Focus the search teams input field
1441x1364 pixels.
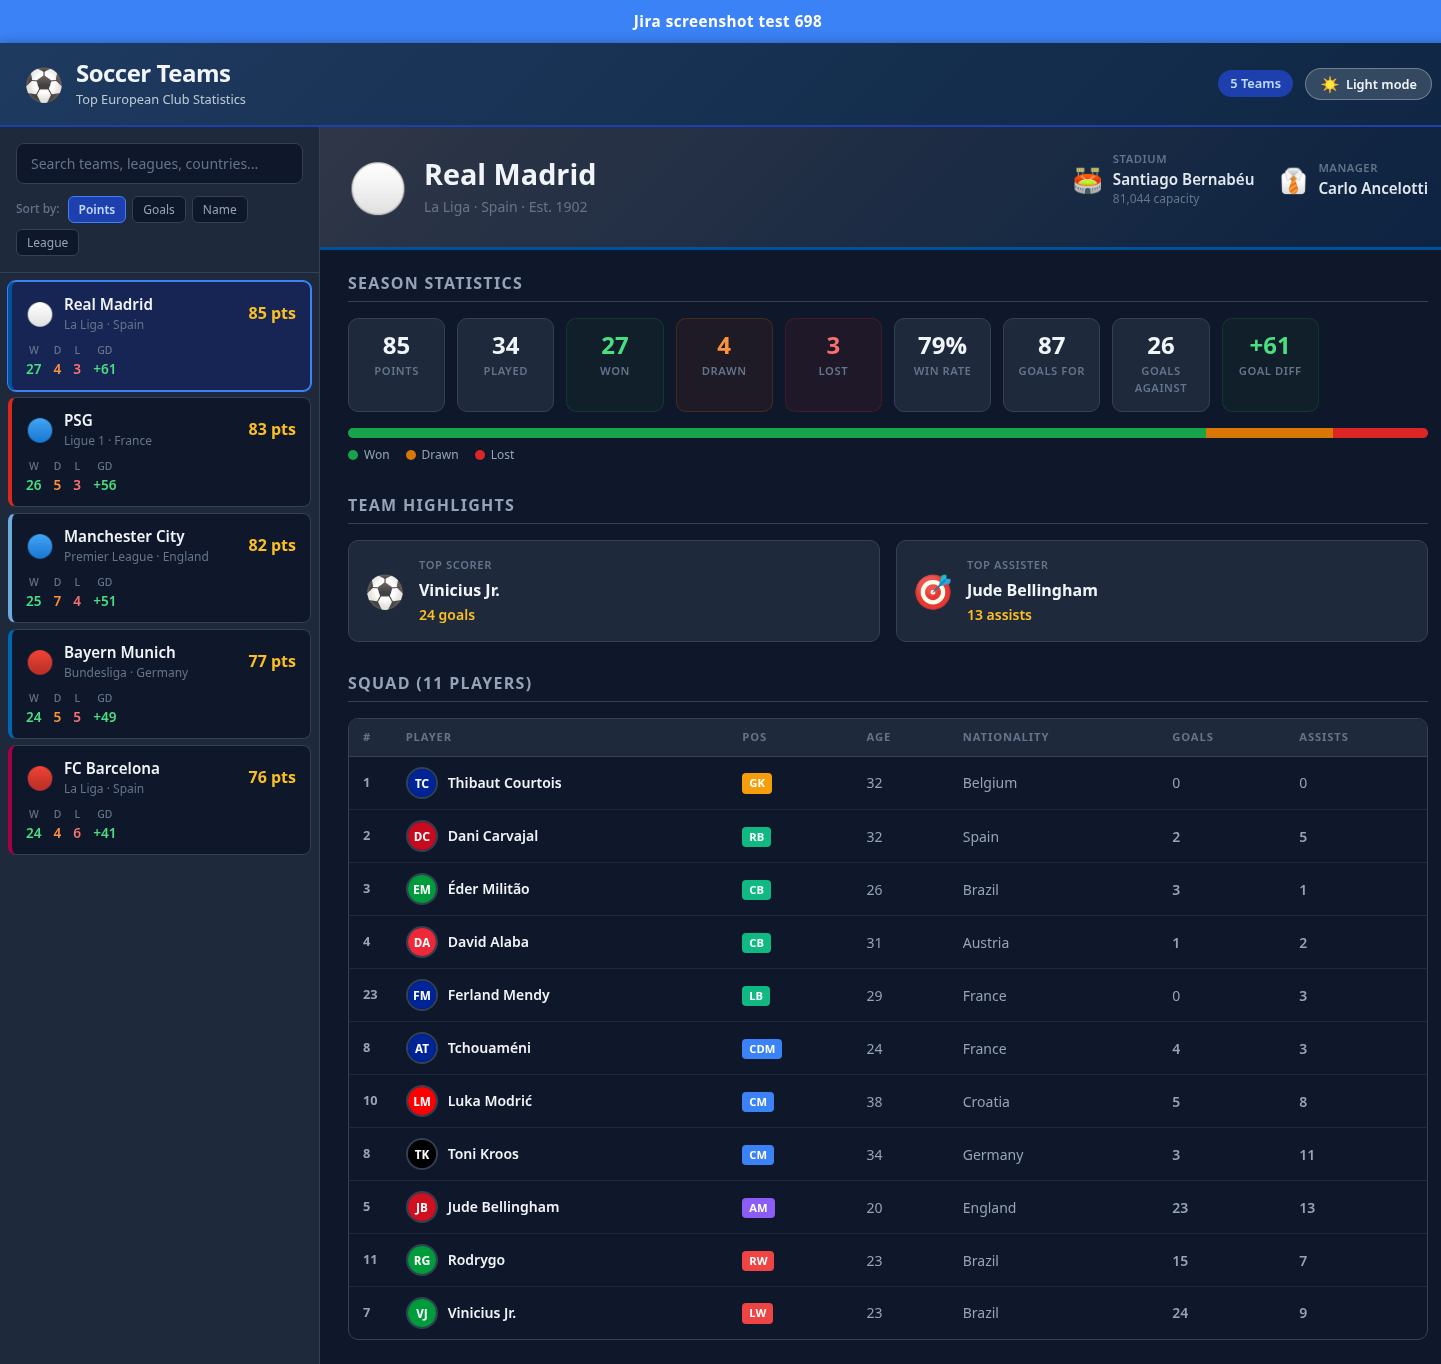coord(159,164)
